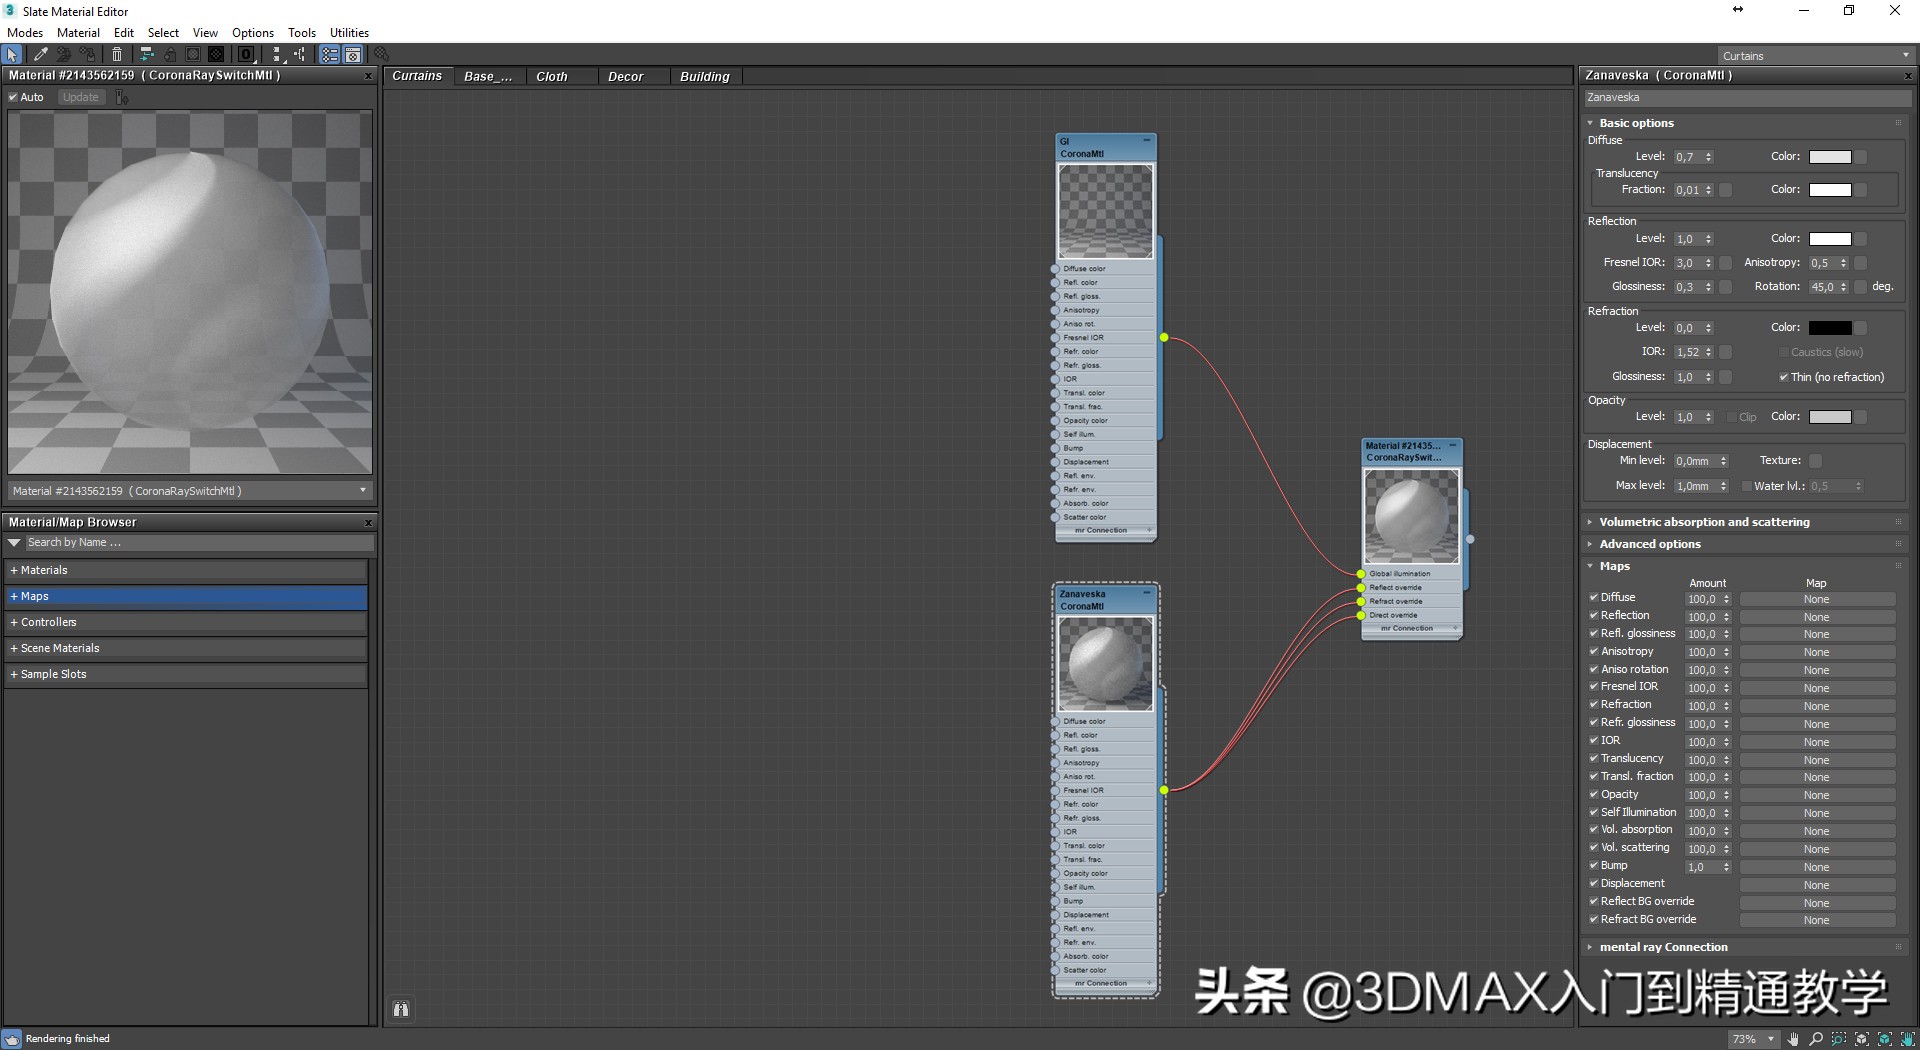Viewport: 1920px width, 1050px height.
Task: Click the Delete Selected trash icon
Action: tap(116, 54)
